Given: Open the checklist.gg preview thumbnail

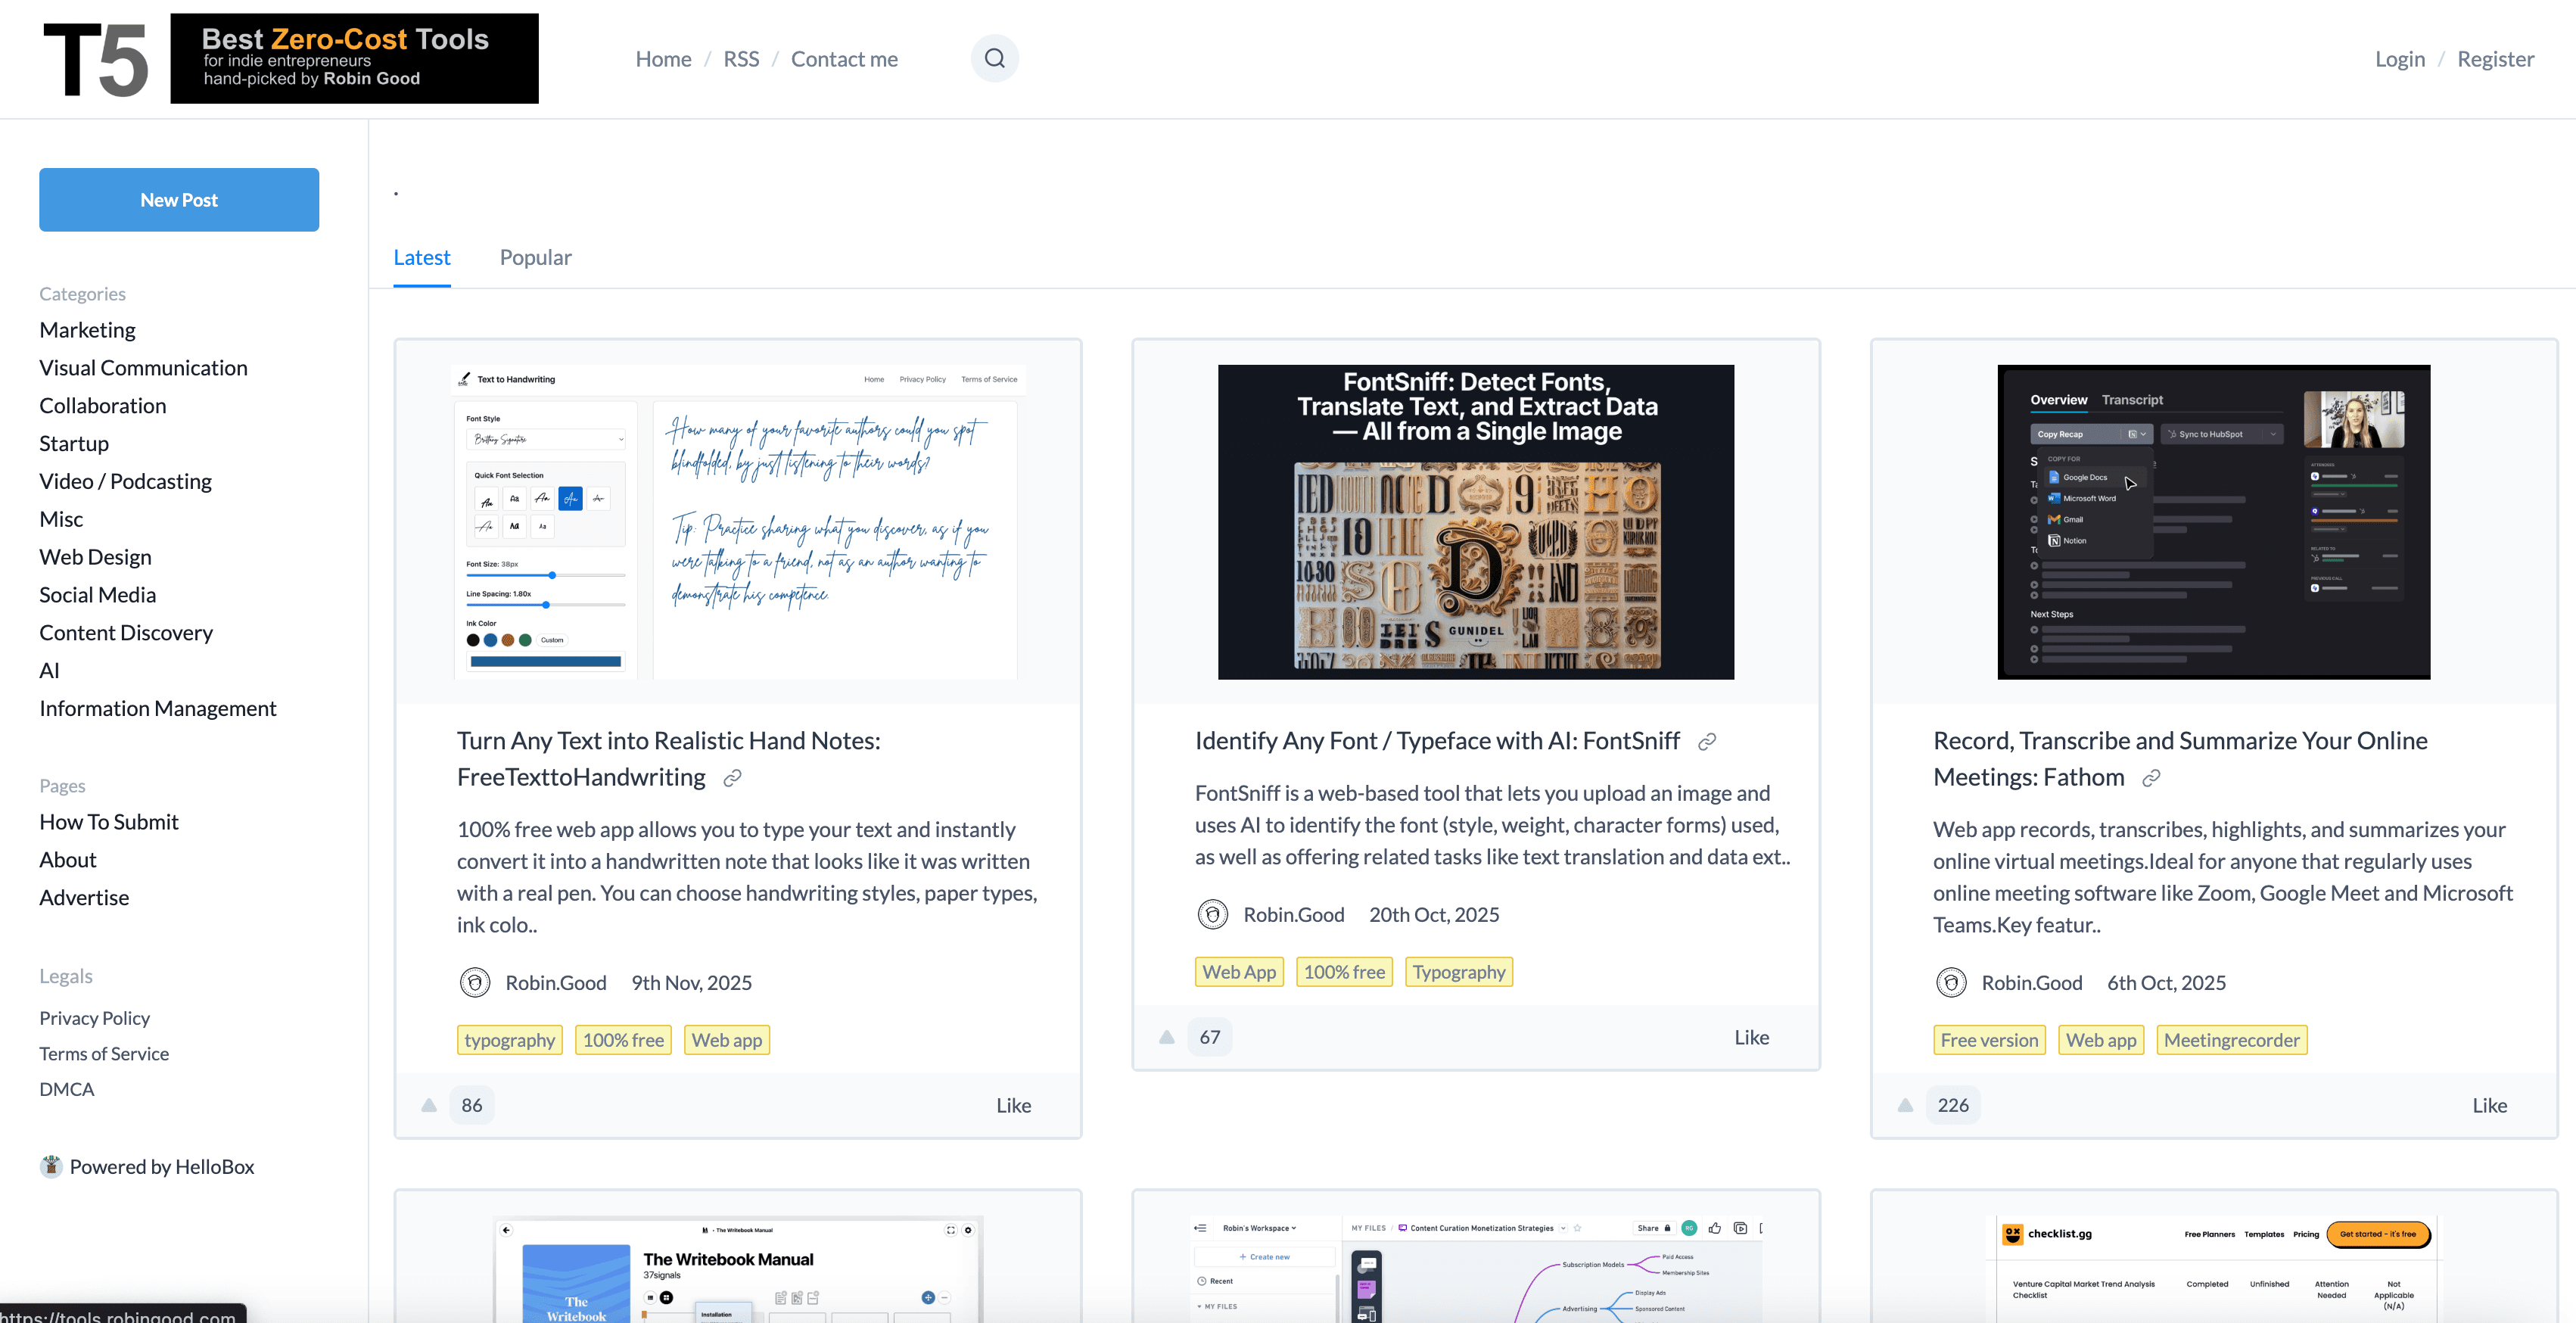Looking at the screenshot, I should click(x=2213, y=1269).
